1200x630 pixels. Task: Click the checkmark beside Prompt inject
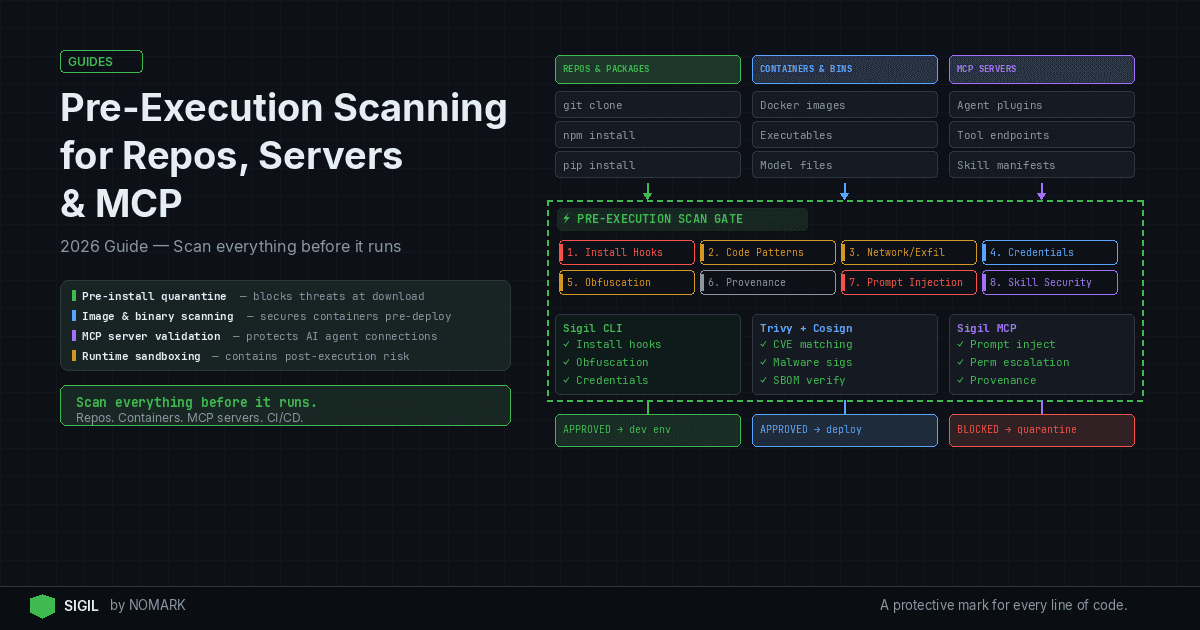[x=961, y=344]
